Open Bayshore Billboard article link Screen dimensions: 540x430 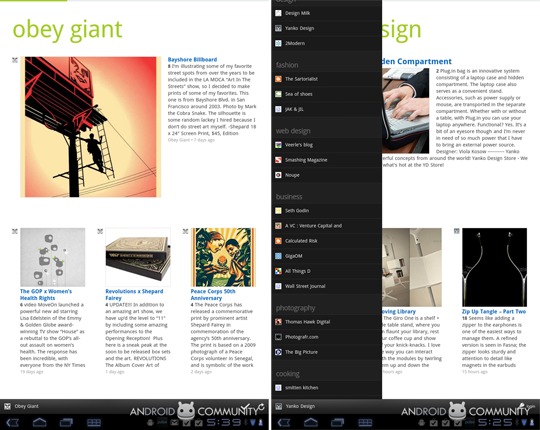(192, 60)
